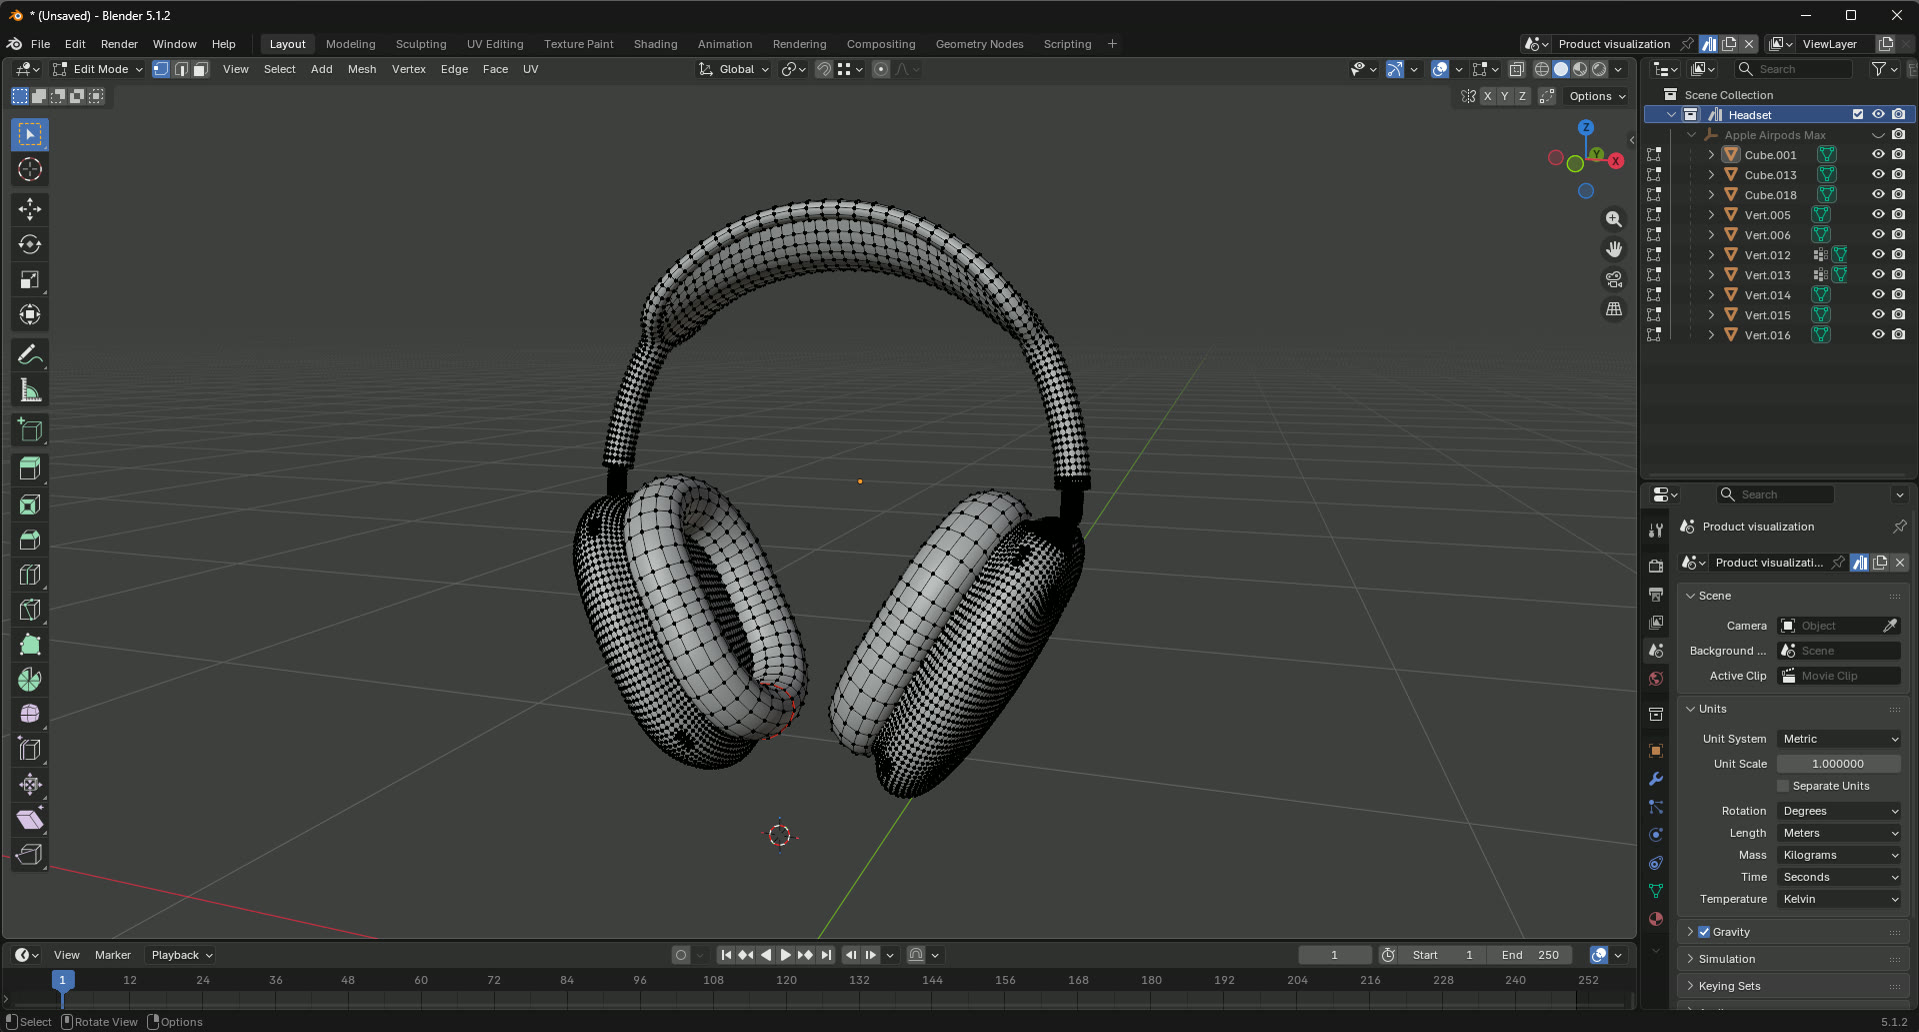Activate the Spin tool

point(30,680)
